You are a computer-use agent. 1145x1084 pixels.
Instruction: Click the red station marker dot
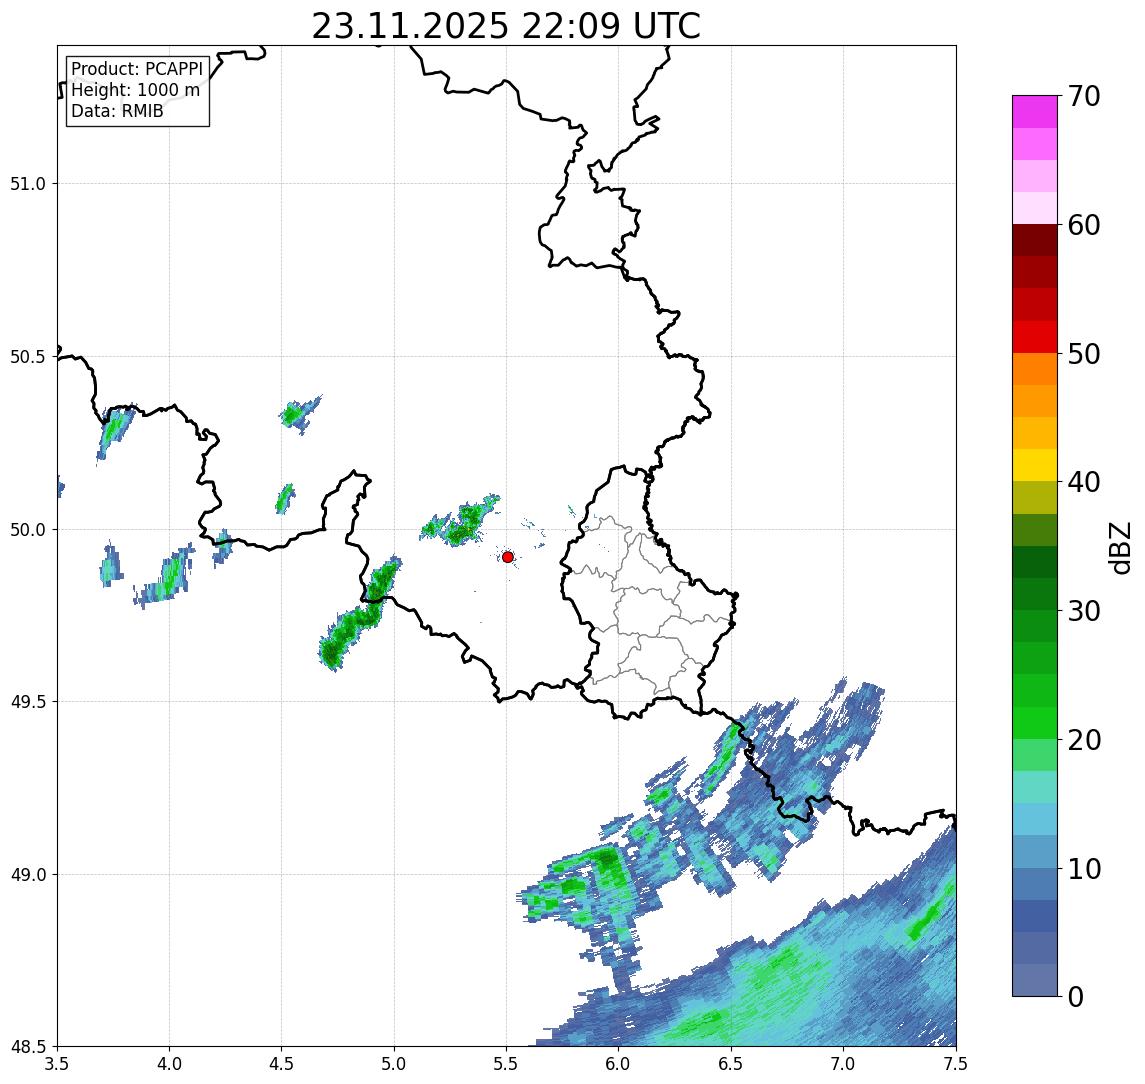[x=508, y=557]
